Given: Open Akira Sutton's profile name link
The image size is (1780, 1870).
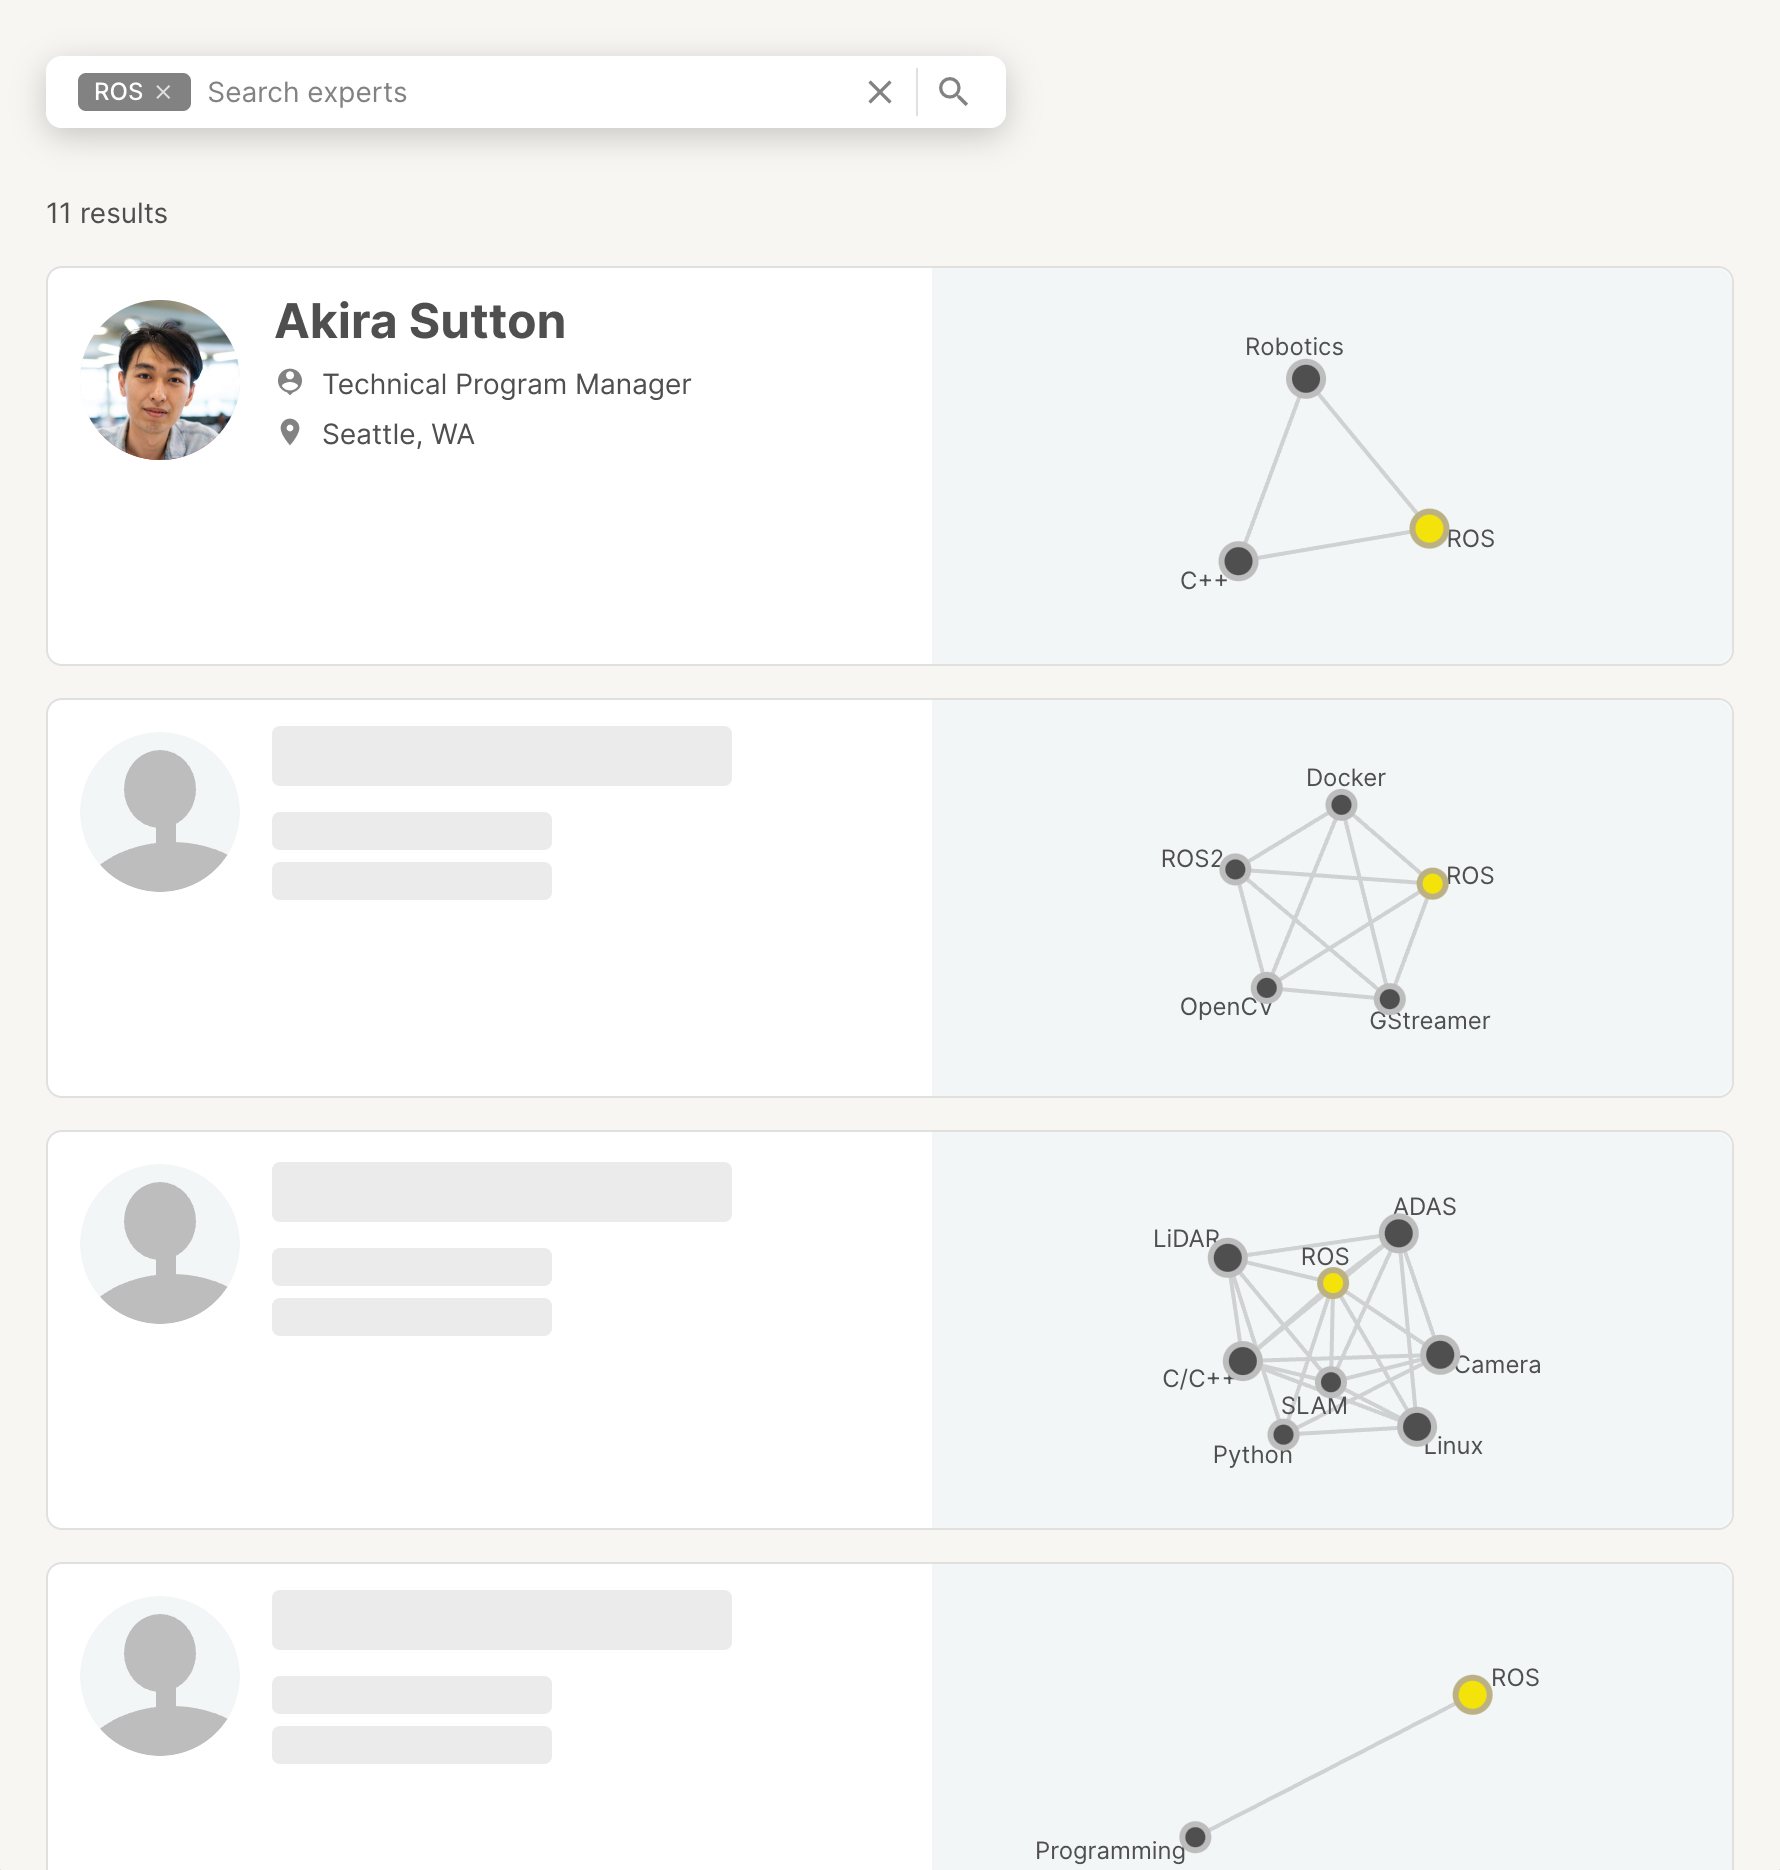Looking at the screenshot, I should point(420,322).
